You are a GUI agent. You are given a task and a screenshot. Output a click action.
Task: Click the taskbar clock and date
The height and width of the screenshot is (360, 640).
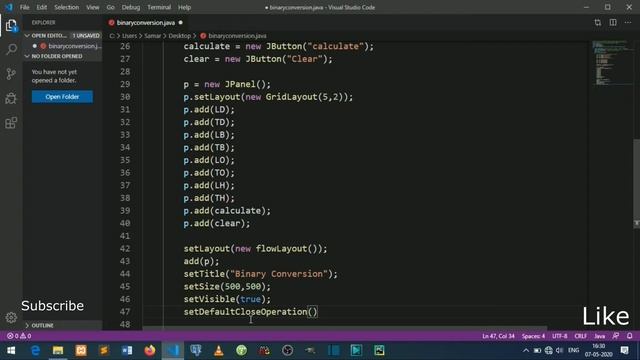(599, 350)
